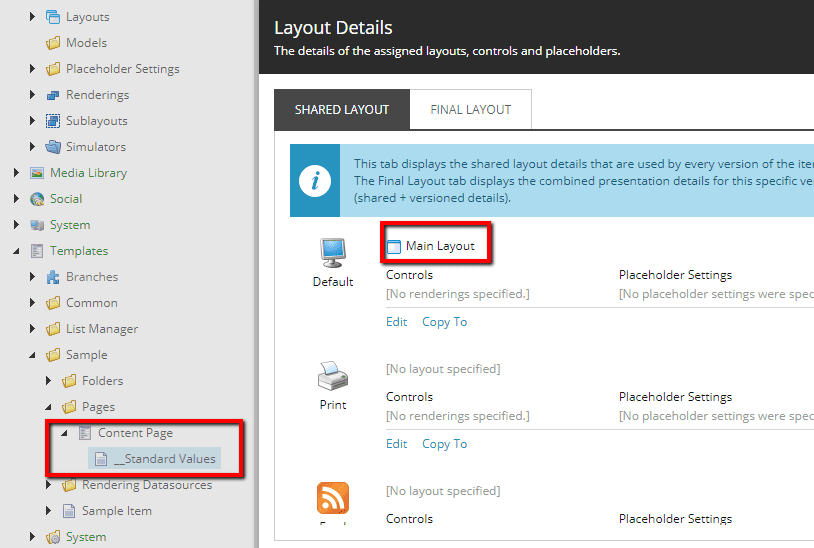Screen dimensions: 814x548
Task: Click the Media Library icon
Action: click(37, 173)
